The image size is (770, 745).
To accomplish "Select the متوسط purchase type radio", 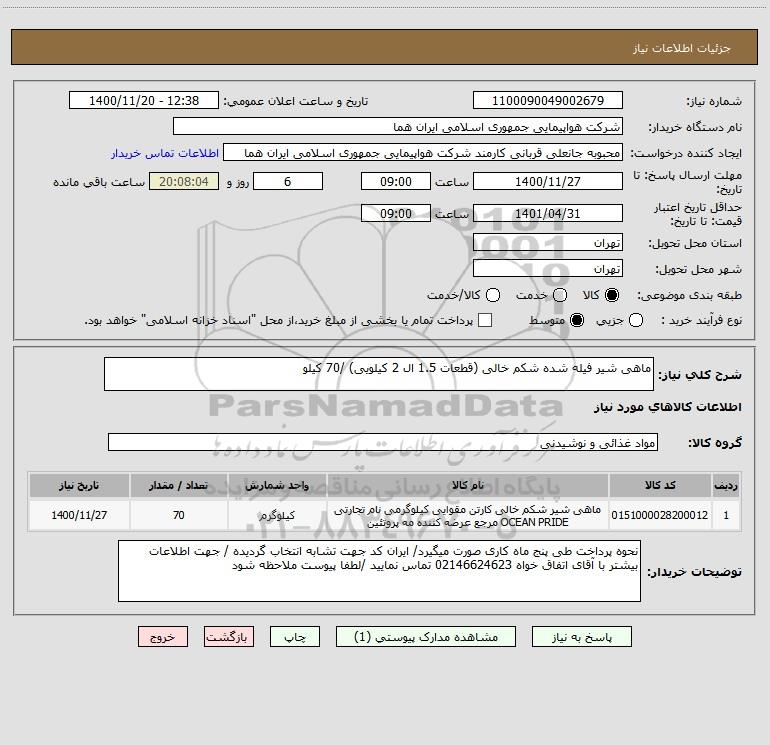I will click(577, 320).
